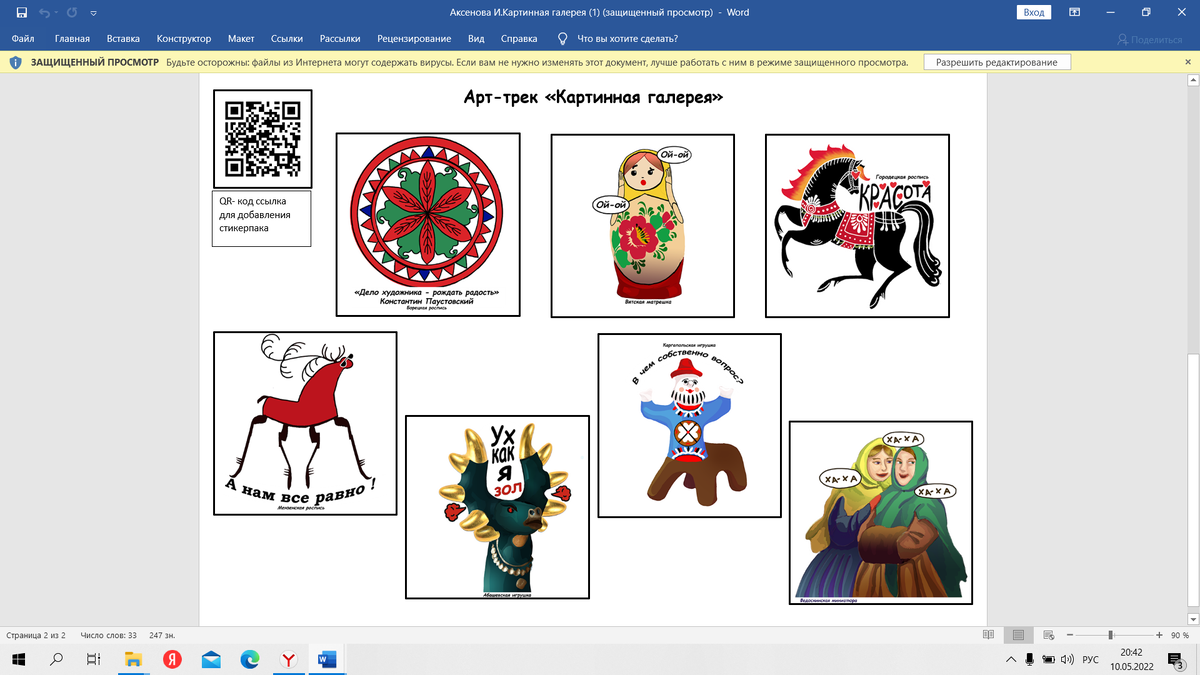This screenshot has width=1200, height=675.
Task: Switch to Web Layout view icon
Action: point(1049,635)
